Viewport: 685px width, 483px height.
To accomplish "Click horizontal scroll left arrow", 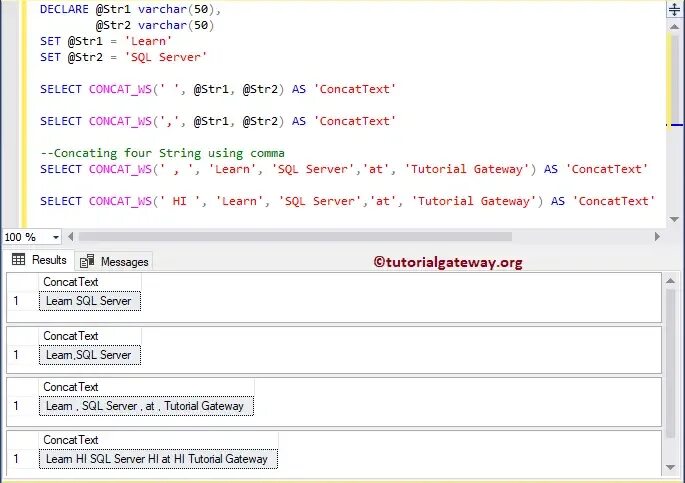I will click(x=71, y=237).
